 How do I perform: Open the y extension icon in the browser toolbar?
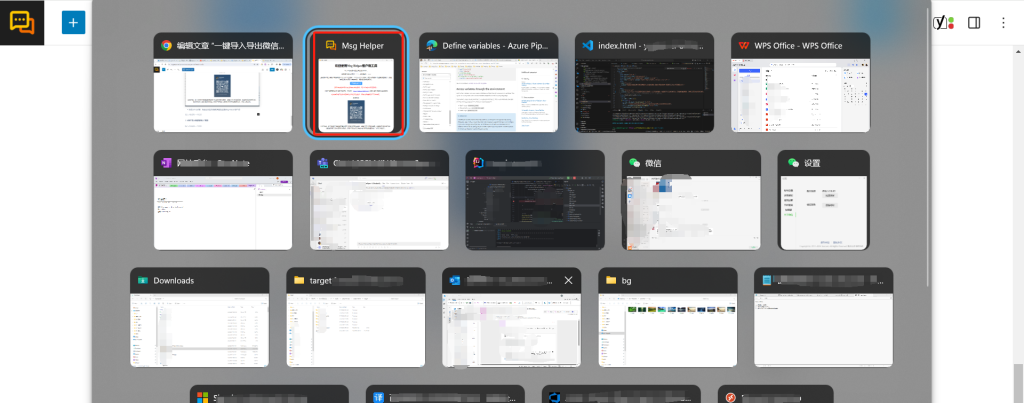coord(942,23)
